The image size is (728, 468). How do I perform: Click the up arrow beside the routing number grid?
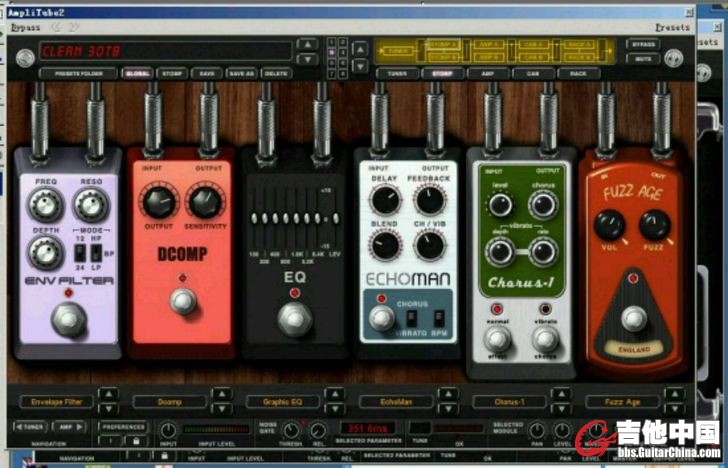360,48
